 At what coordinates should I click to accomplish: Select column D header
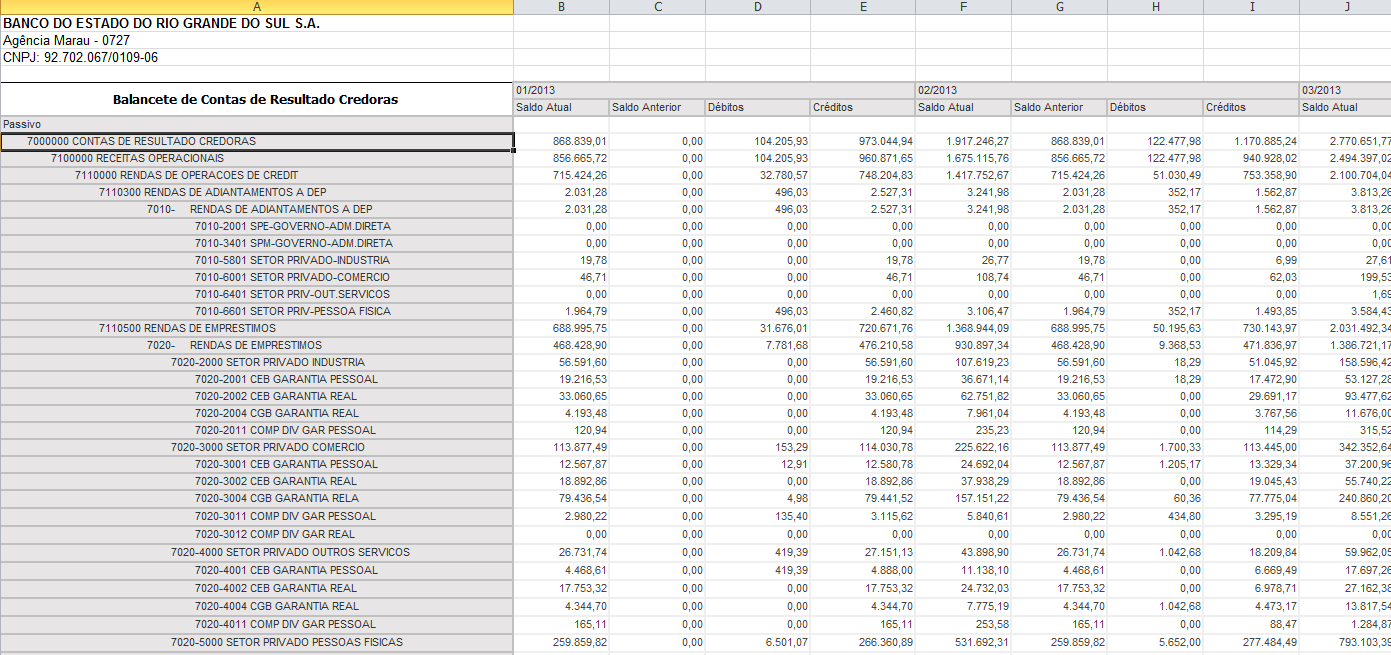[x=757, y=7]
